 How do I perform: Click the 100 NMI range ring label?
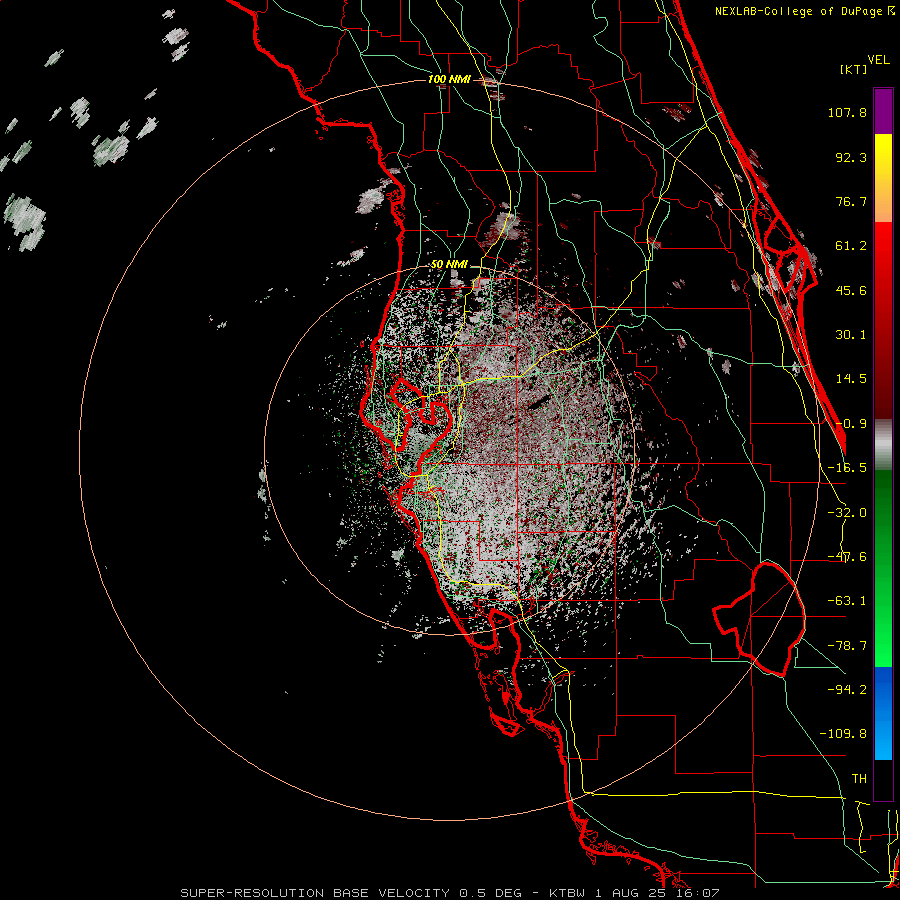[449, 79]
